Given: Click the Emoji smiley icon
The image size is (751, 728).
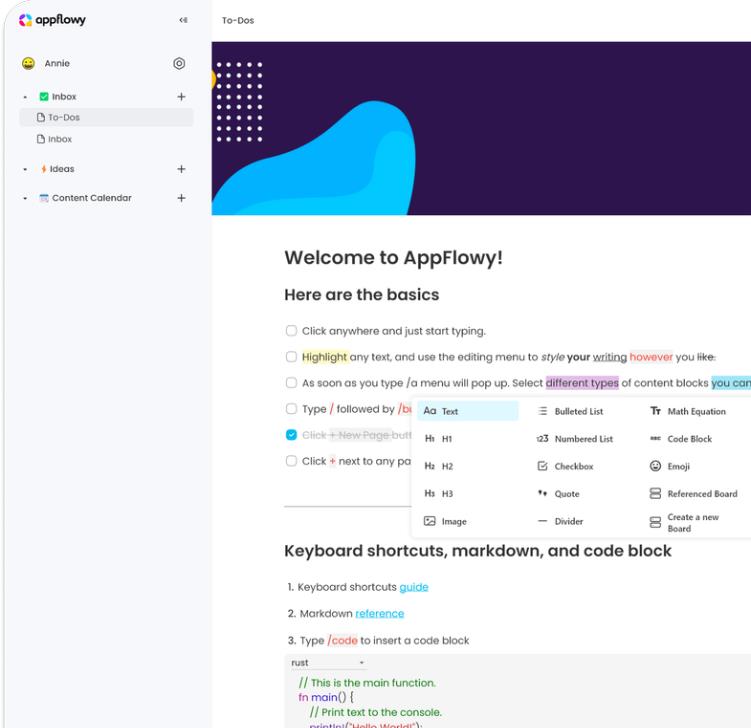Looking at the screenshot, I should tap(655, 466).
